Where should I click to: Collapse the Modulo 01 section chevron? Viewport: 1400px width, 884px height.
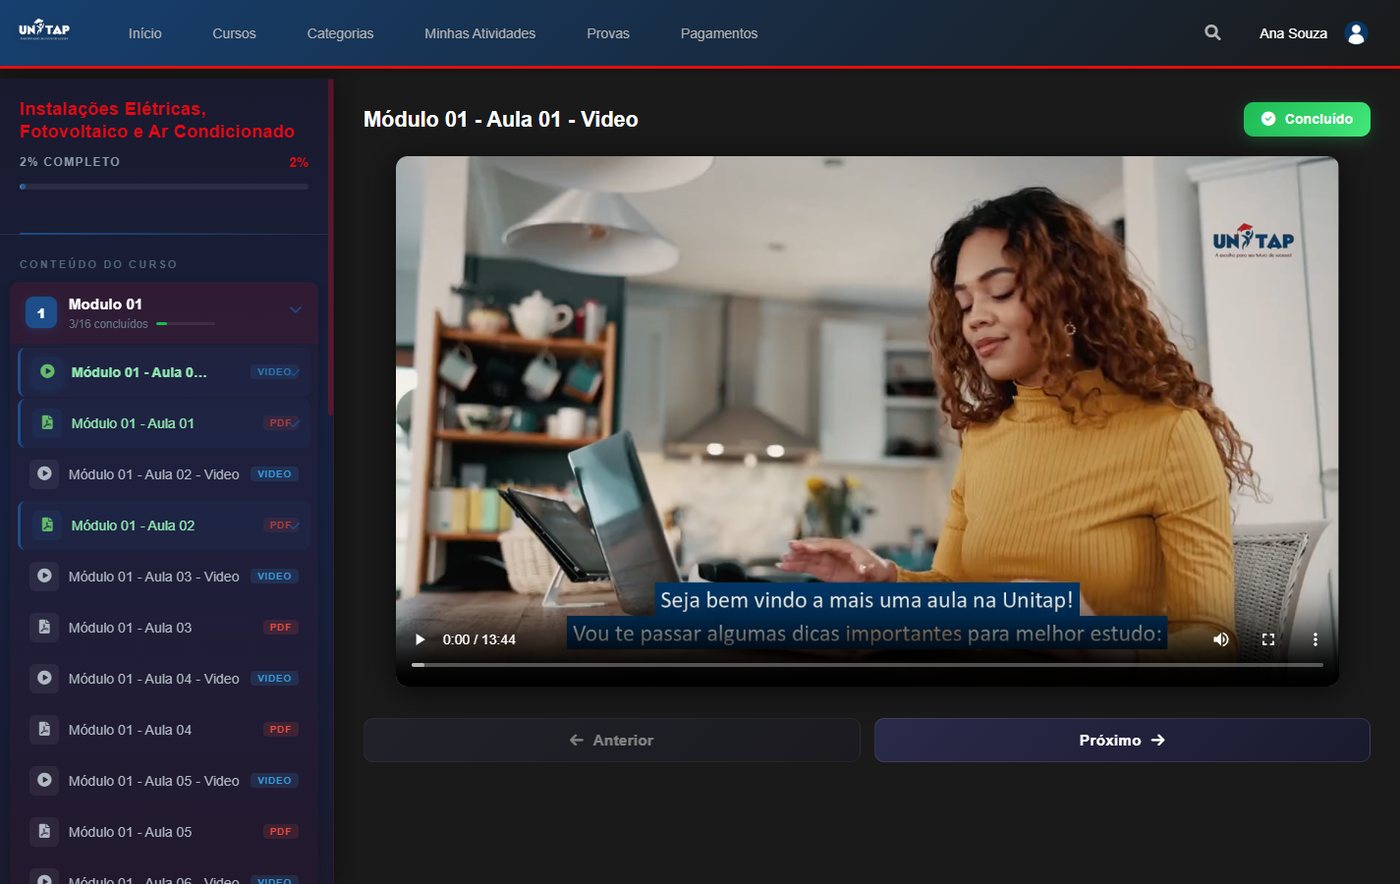(295, 310)
